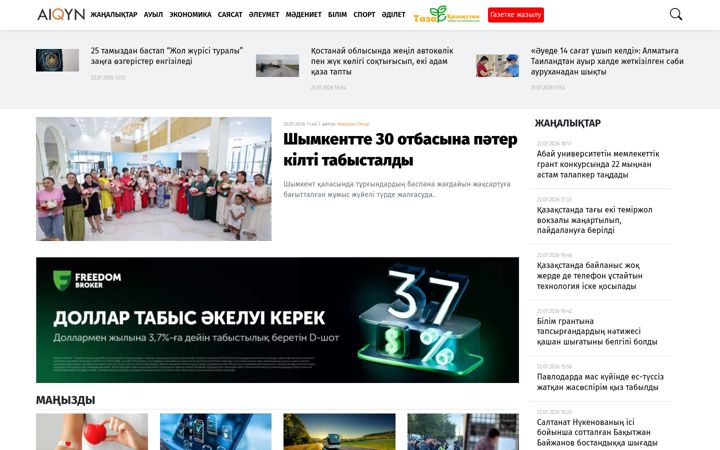Go to the САЯСАТ section
The image size is (720, 450).
coord(230,15)
